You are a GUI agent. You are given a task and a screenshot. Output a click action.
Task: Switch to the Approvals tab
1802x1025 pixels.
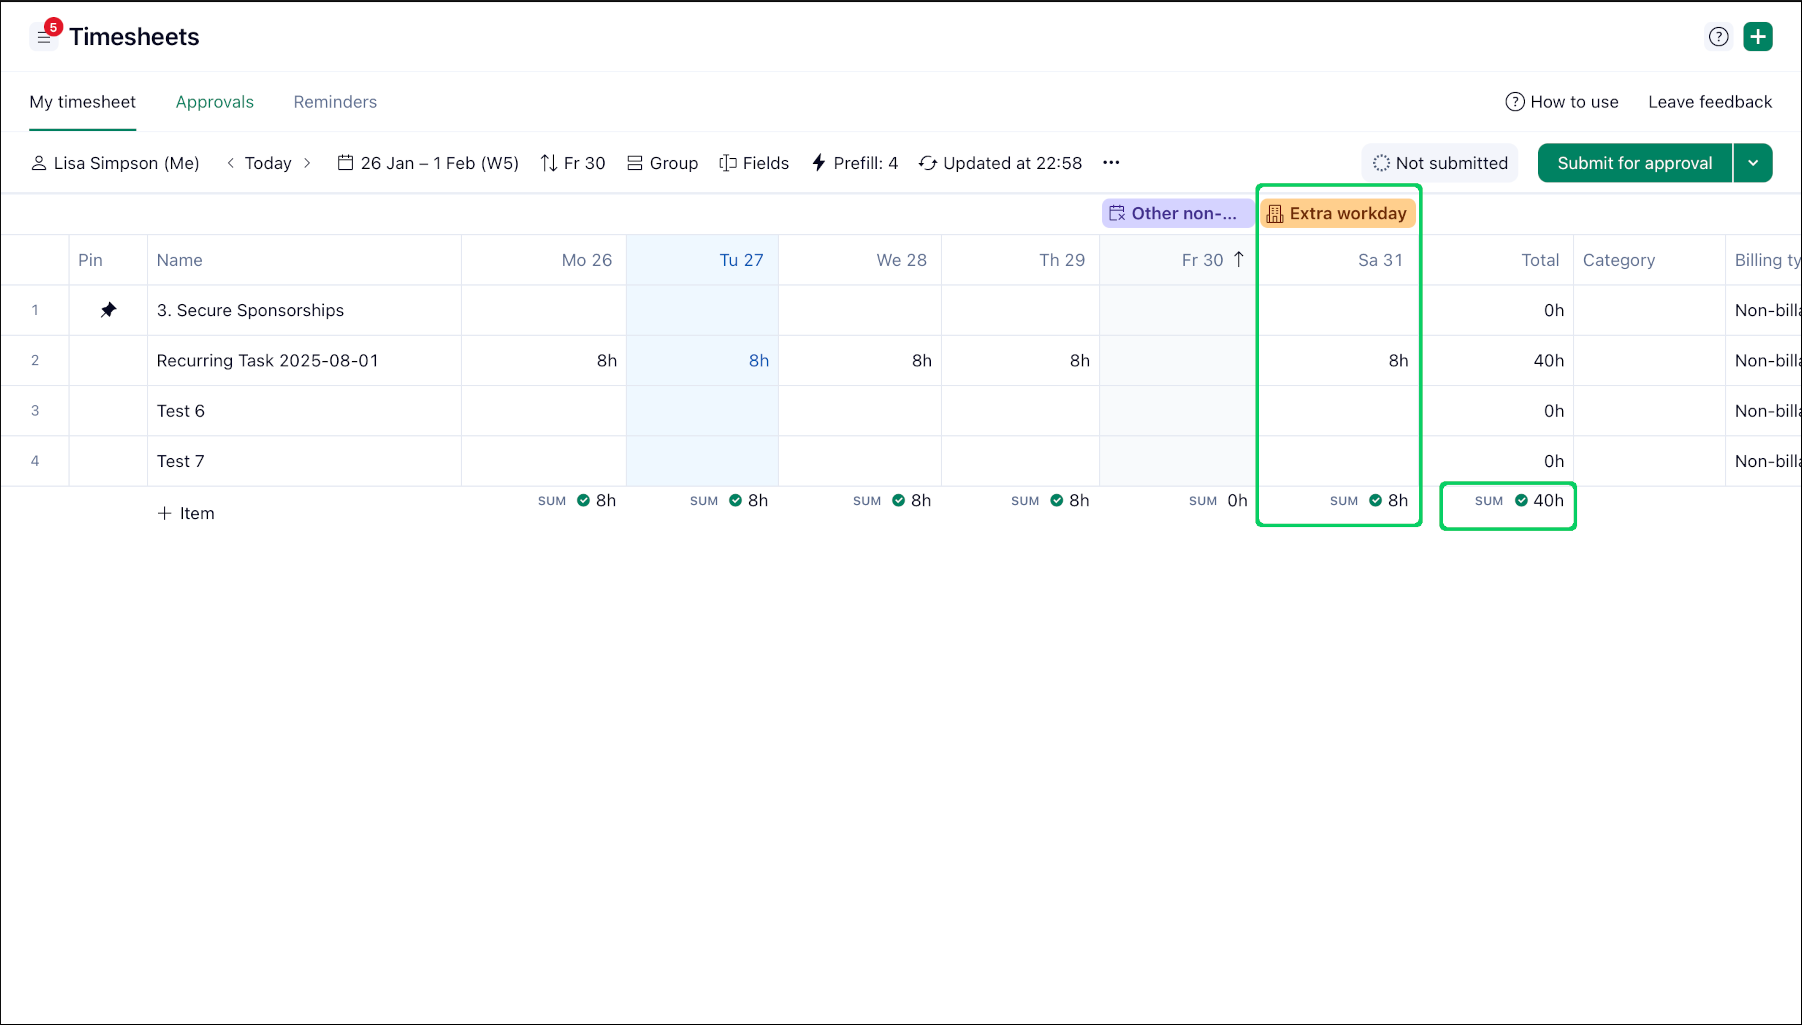pyautogui.click(x=214, y=102)
